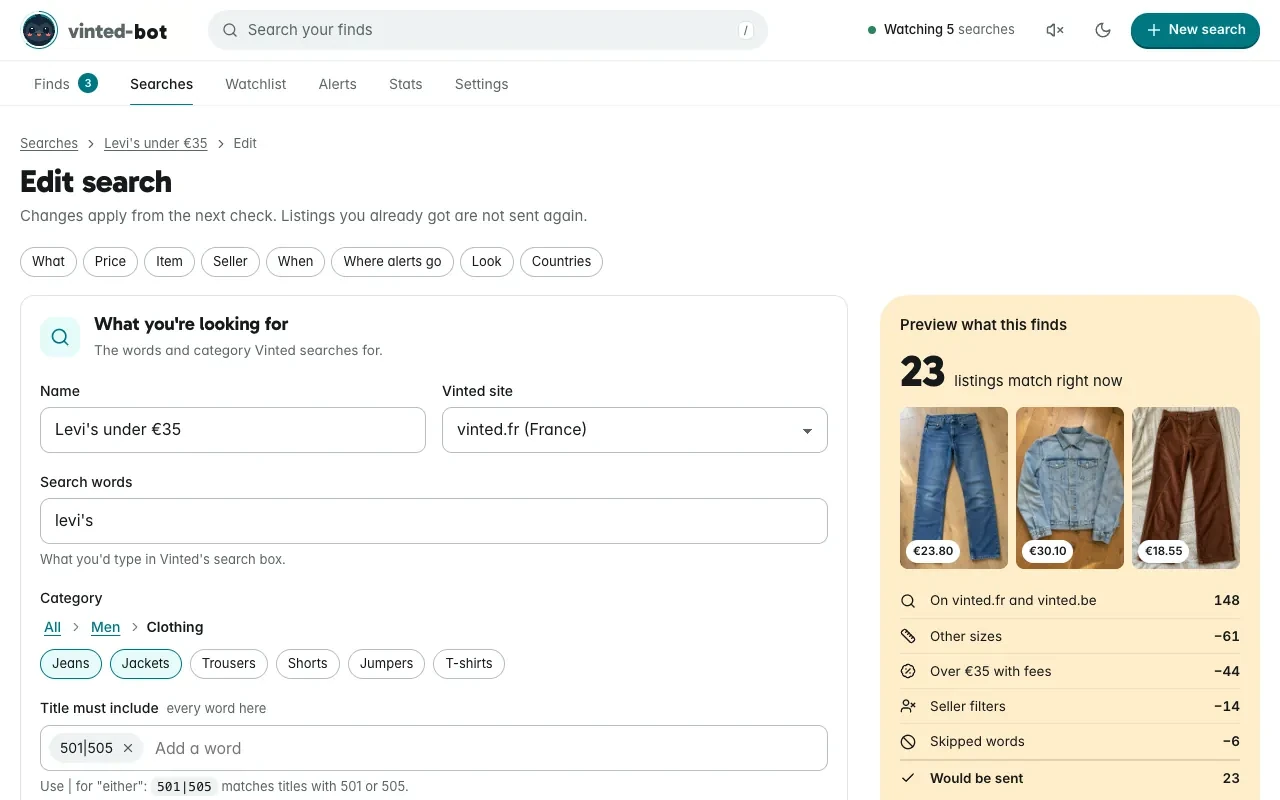Screen dimensions: 1280x800
Task: Click the −44 value in preview
Action: click(x=1227, y=671)
